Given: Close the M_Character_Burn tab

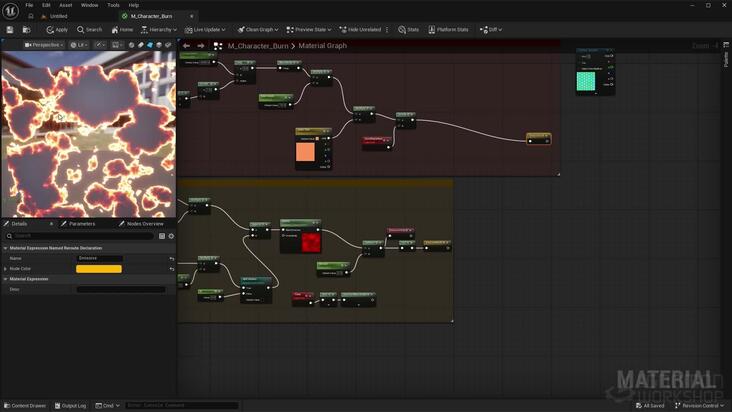Looking at the screenshot, I should tap(191, 16).
